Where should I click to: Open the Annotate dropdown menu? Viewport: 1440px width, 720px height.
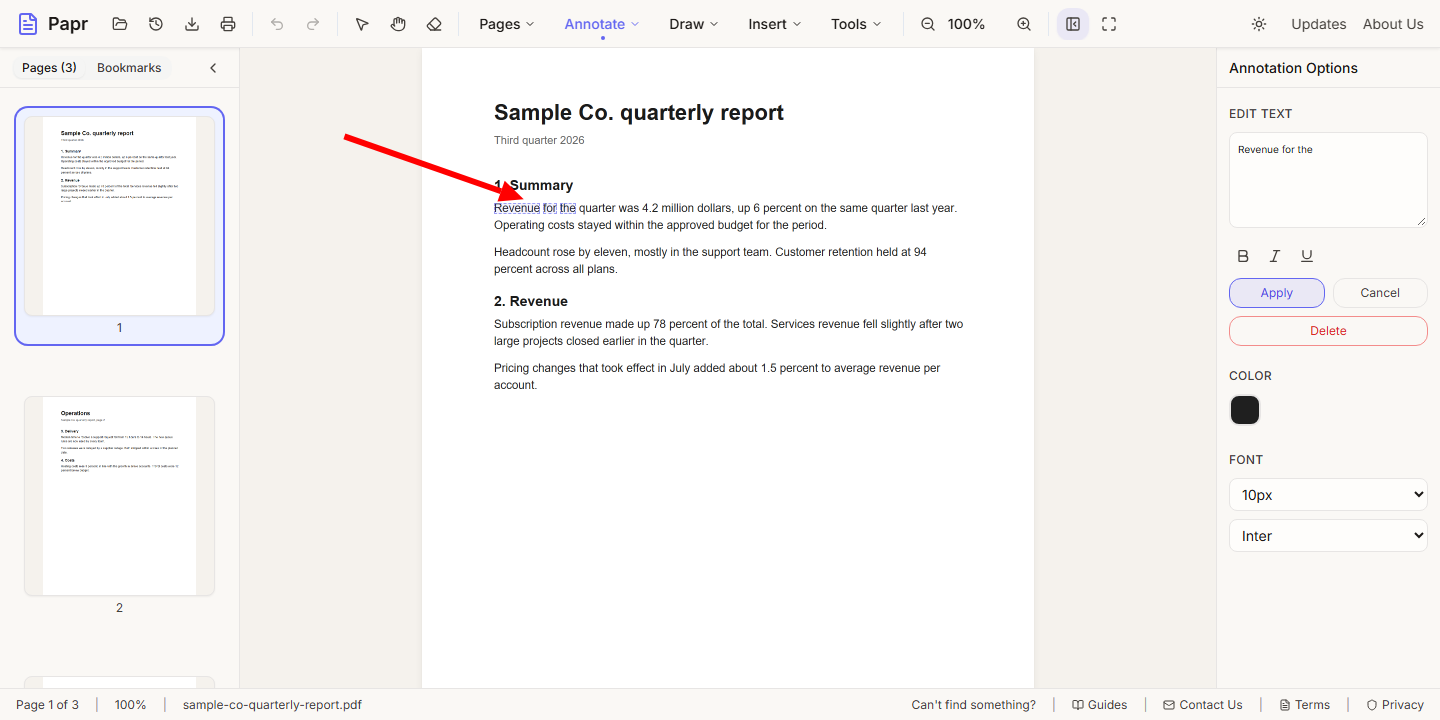602,24
